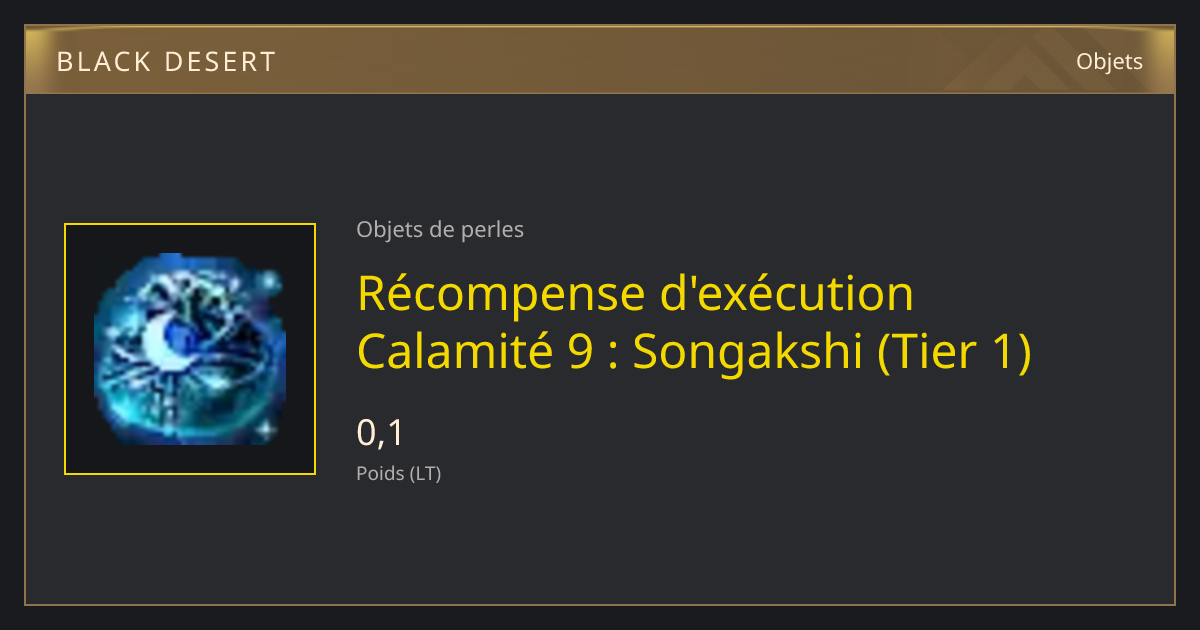Click the (Tier 1) text in the title
Viewport: 1200px width, 630px height.
[954, 352]
